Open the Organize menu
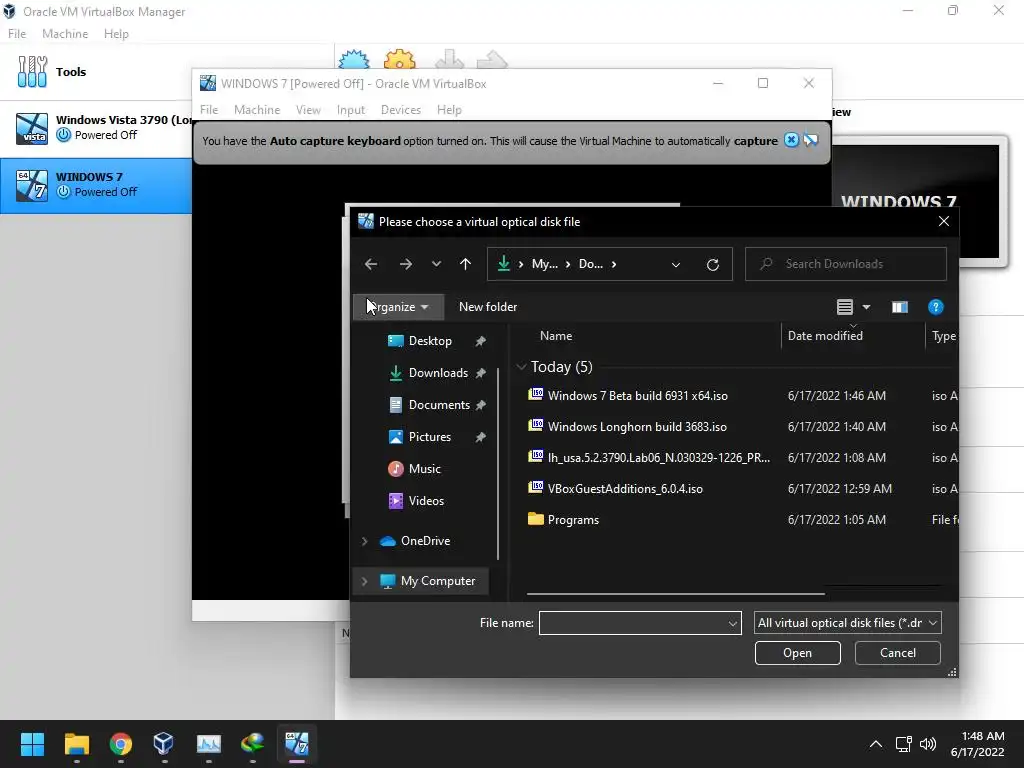 [x=398, y=307]
